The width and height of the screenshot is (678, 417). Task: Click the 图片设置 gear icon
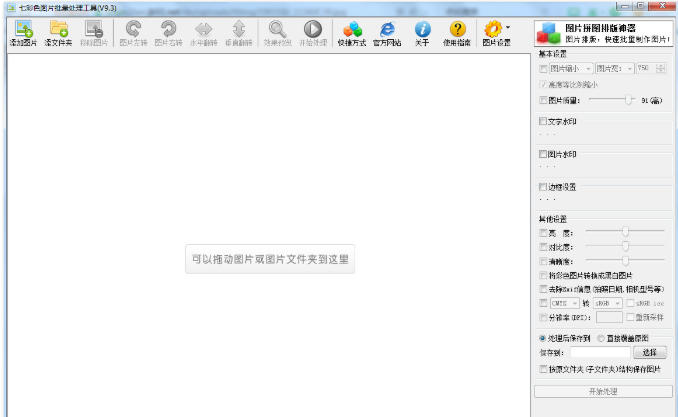click(x=492, y=34)
